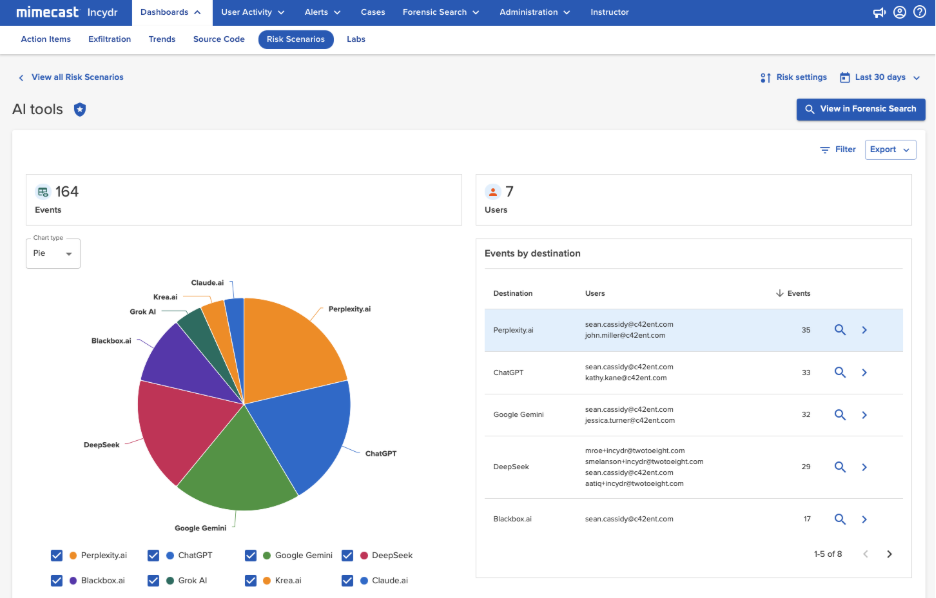This screenshot has height=598, width=936.
Task: Expand the ChatGPT row chevron
Action: coord(864,372)
